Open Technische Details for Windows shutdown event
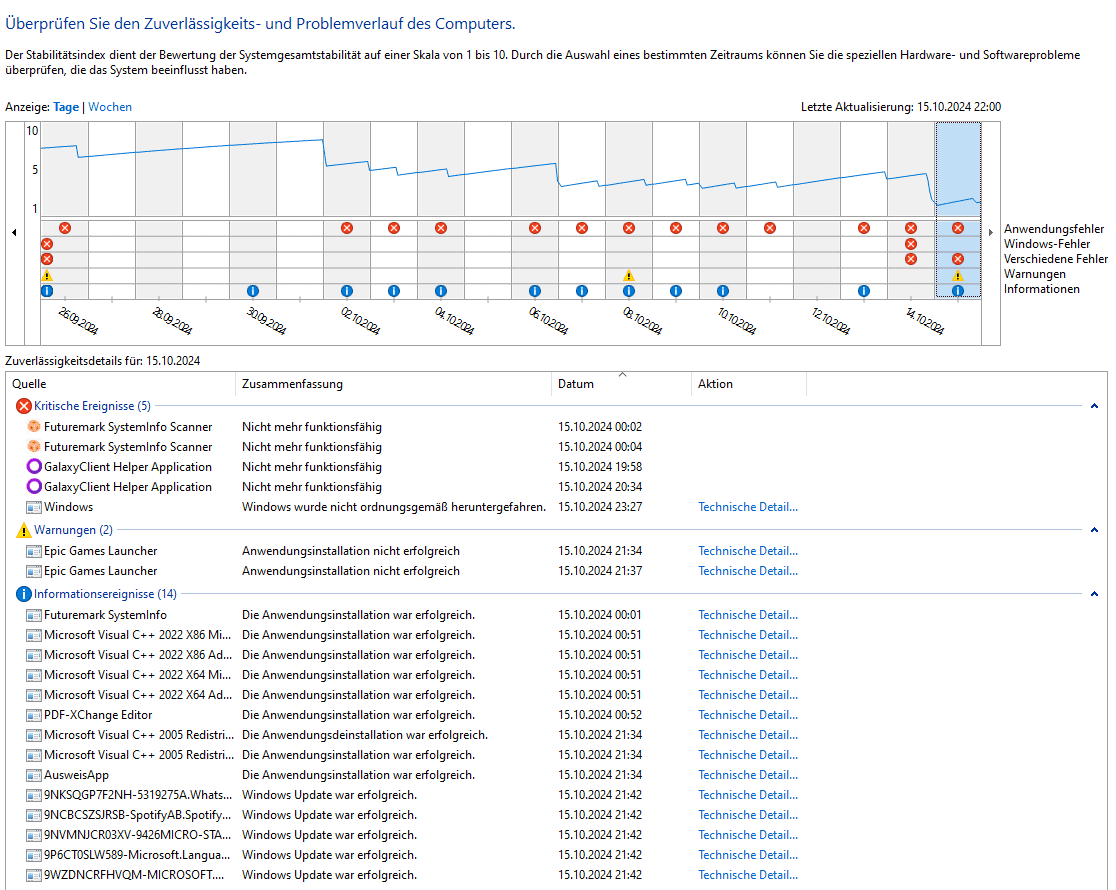1116x890 pixels. pyautogui.click(x=747, y=507)
